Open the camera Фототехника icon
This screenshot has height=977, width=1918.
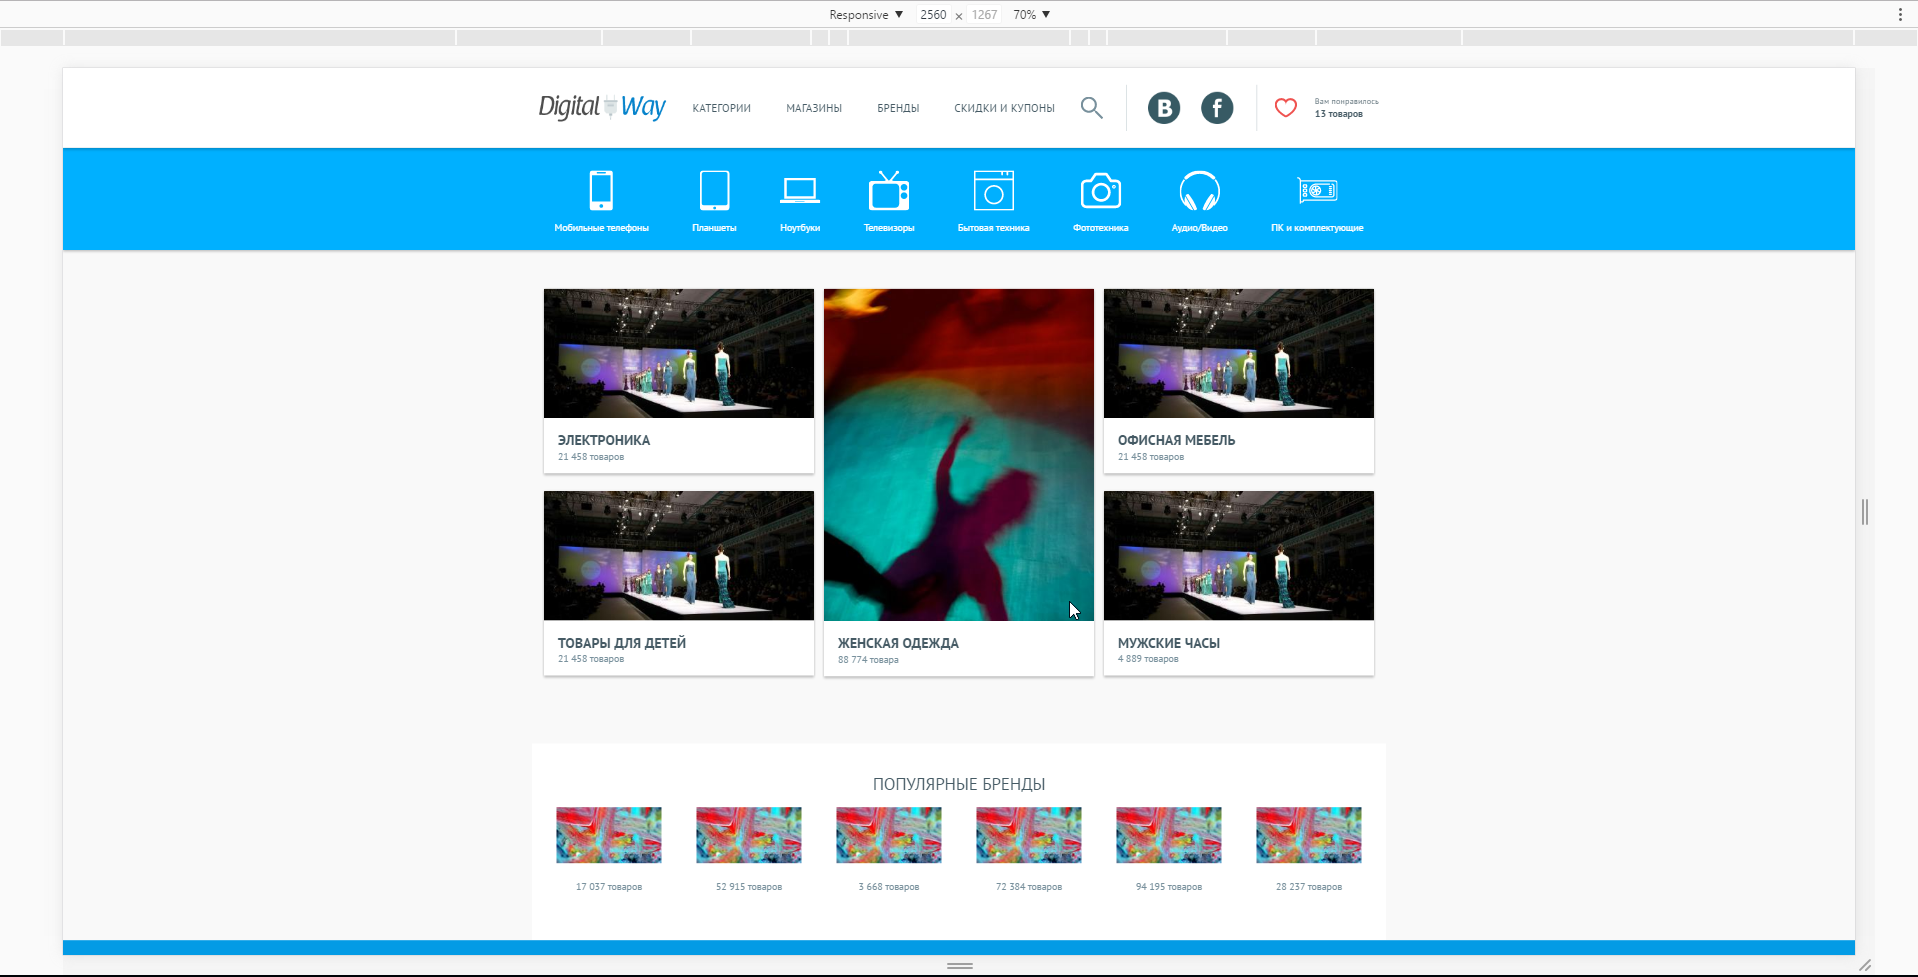click(x=1100, y=190)
